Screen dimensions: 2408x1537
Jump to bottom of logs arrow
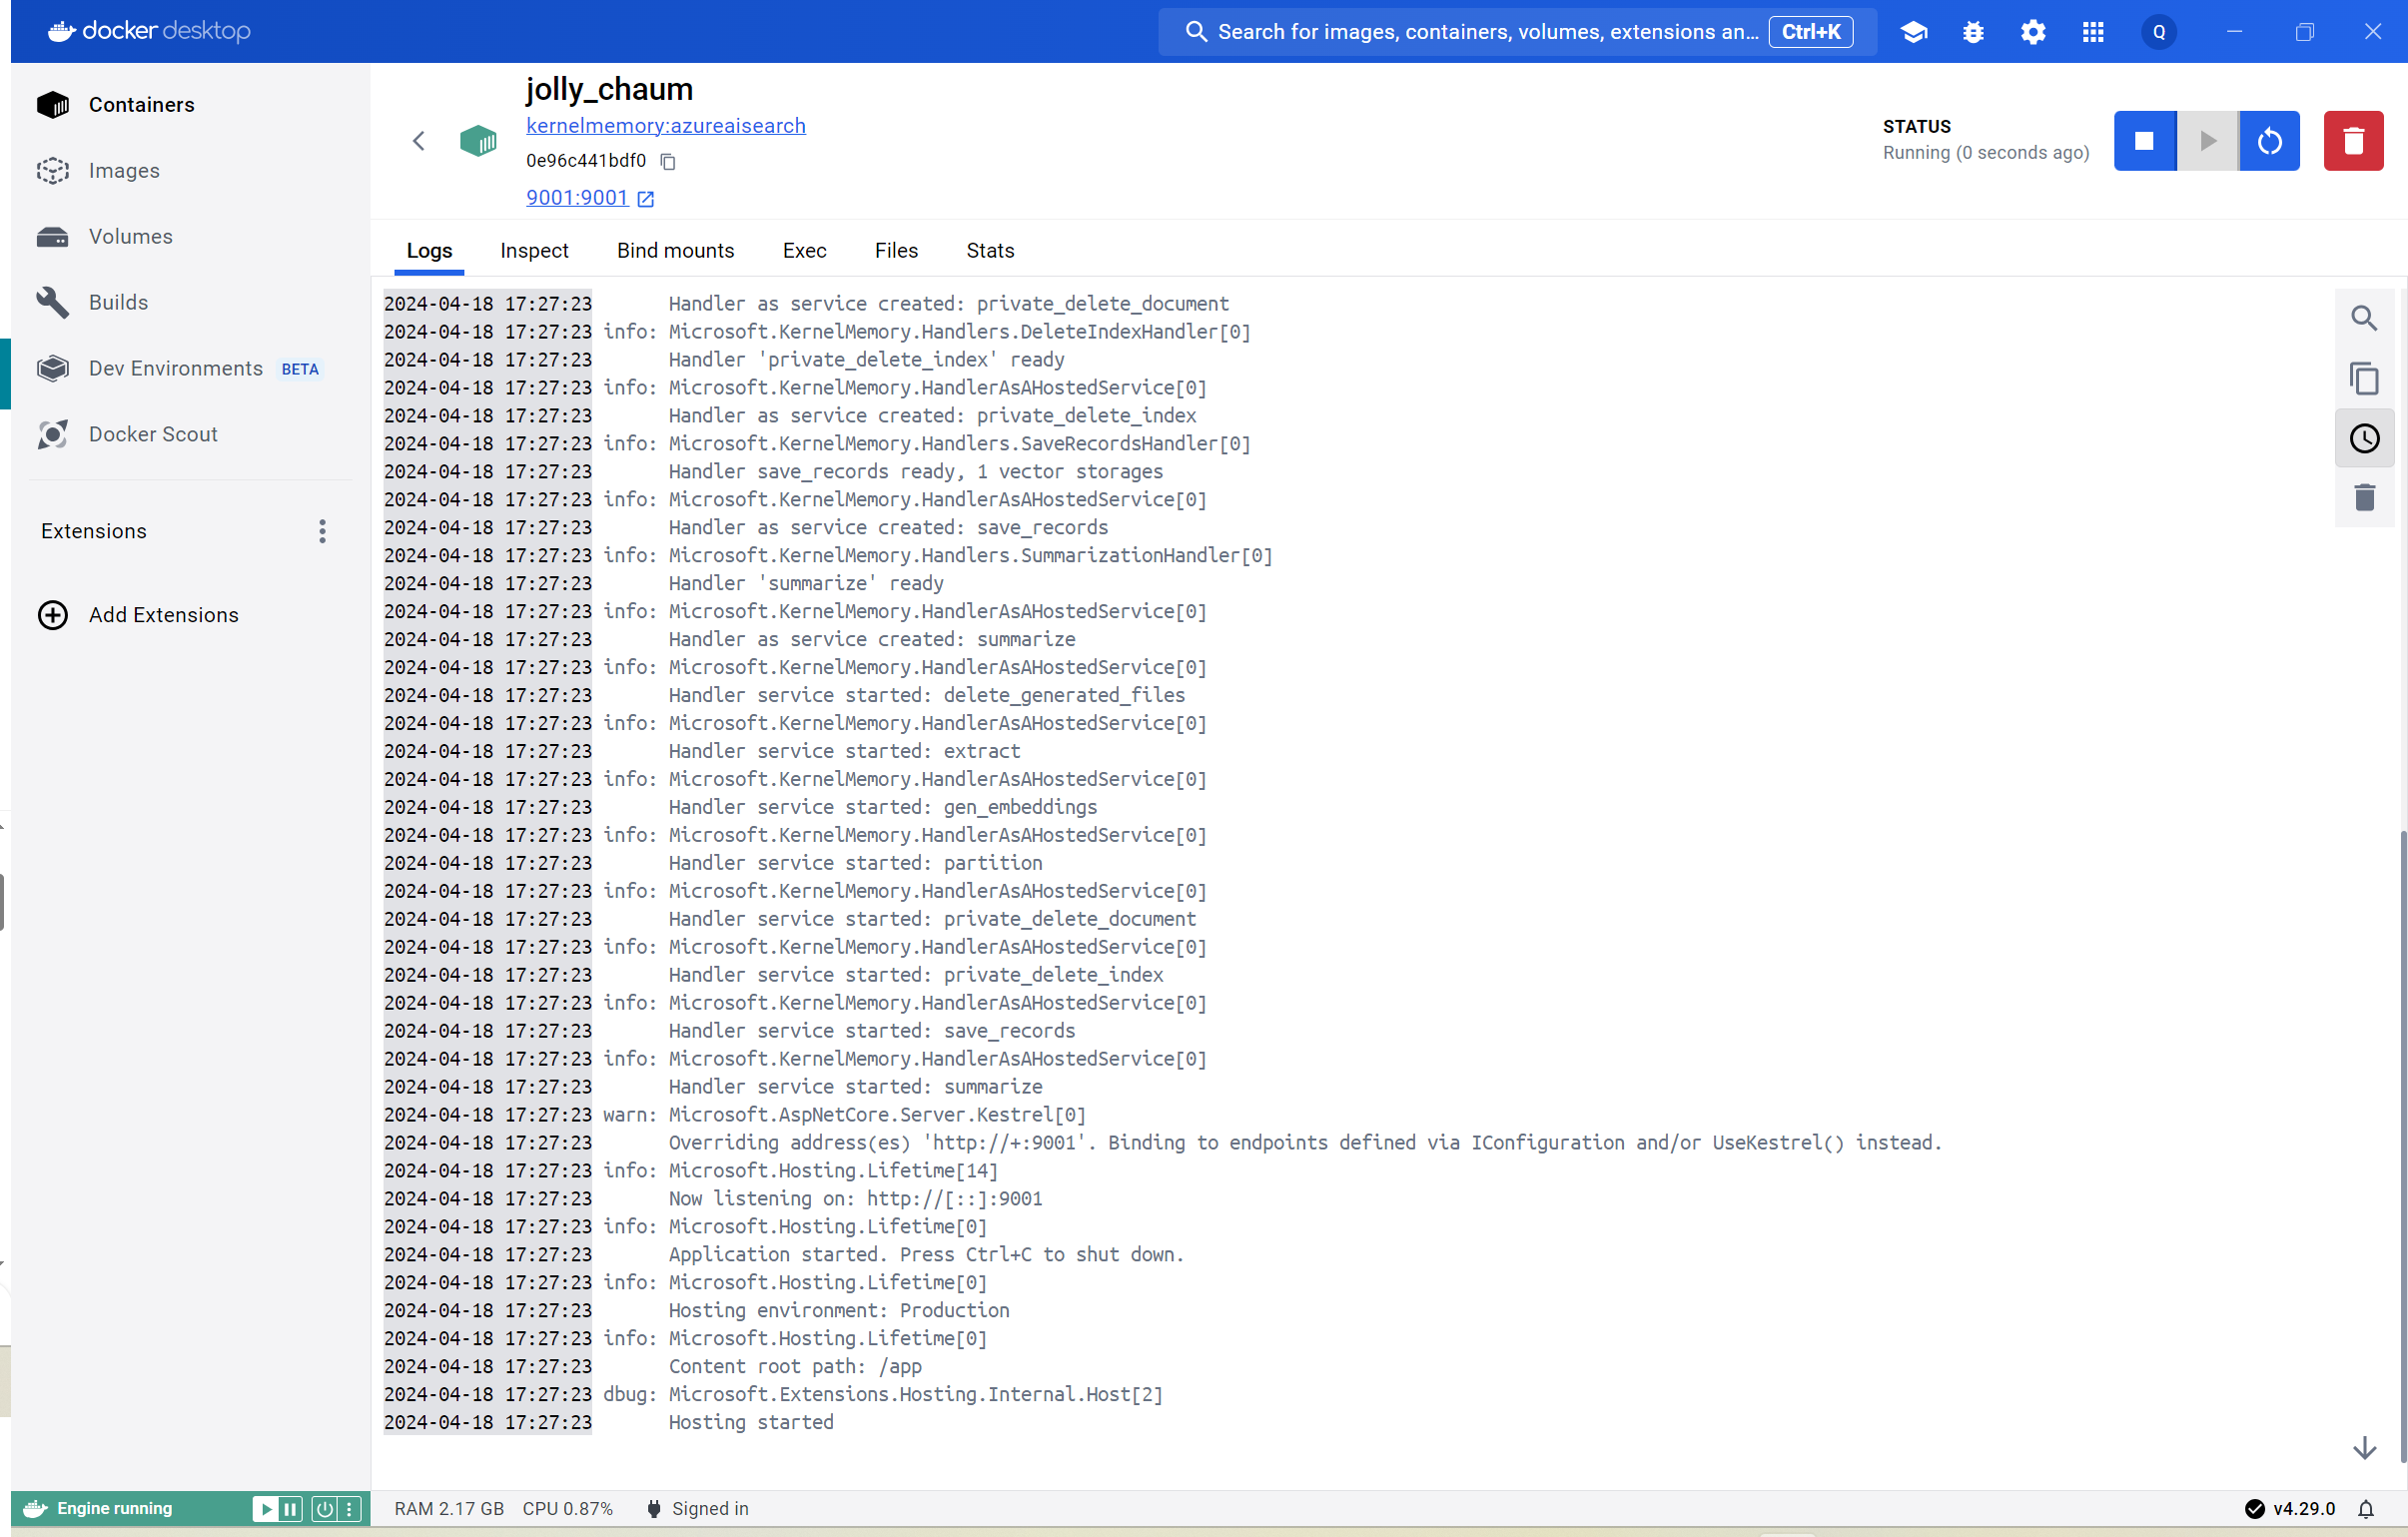[x=2364, y=1448]
